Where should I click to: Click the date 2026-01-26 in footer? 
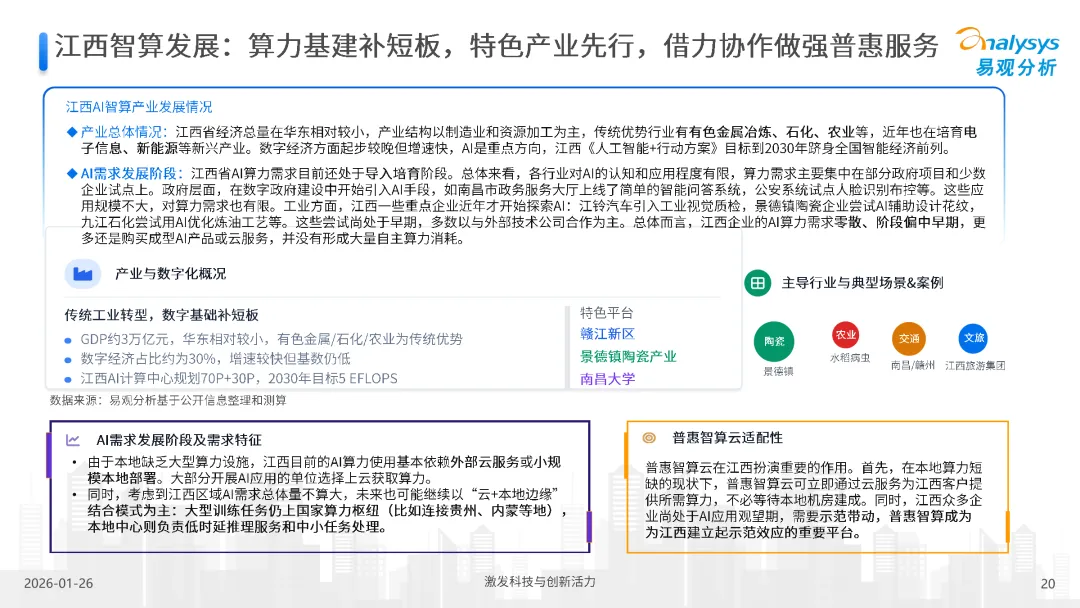59,583
